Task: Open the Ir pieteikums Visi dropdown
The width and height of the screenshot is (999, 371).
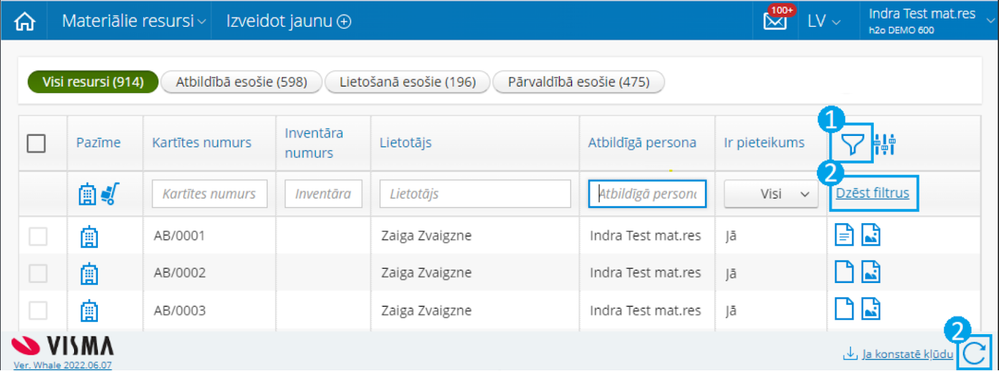Action: coord(771,194)
